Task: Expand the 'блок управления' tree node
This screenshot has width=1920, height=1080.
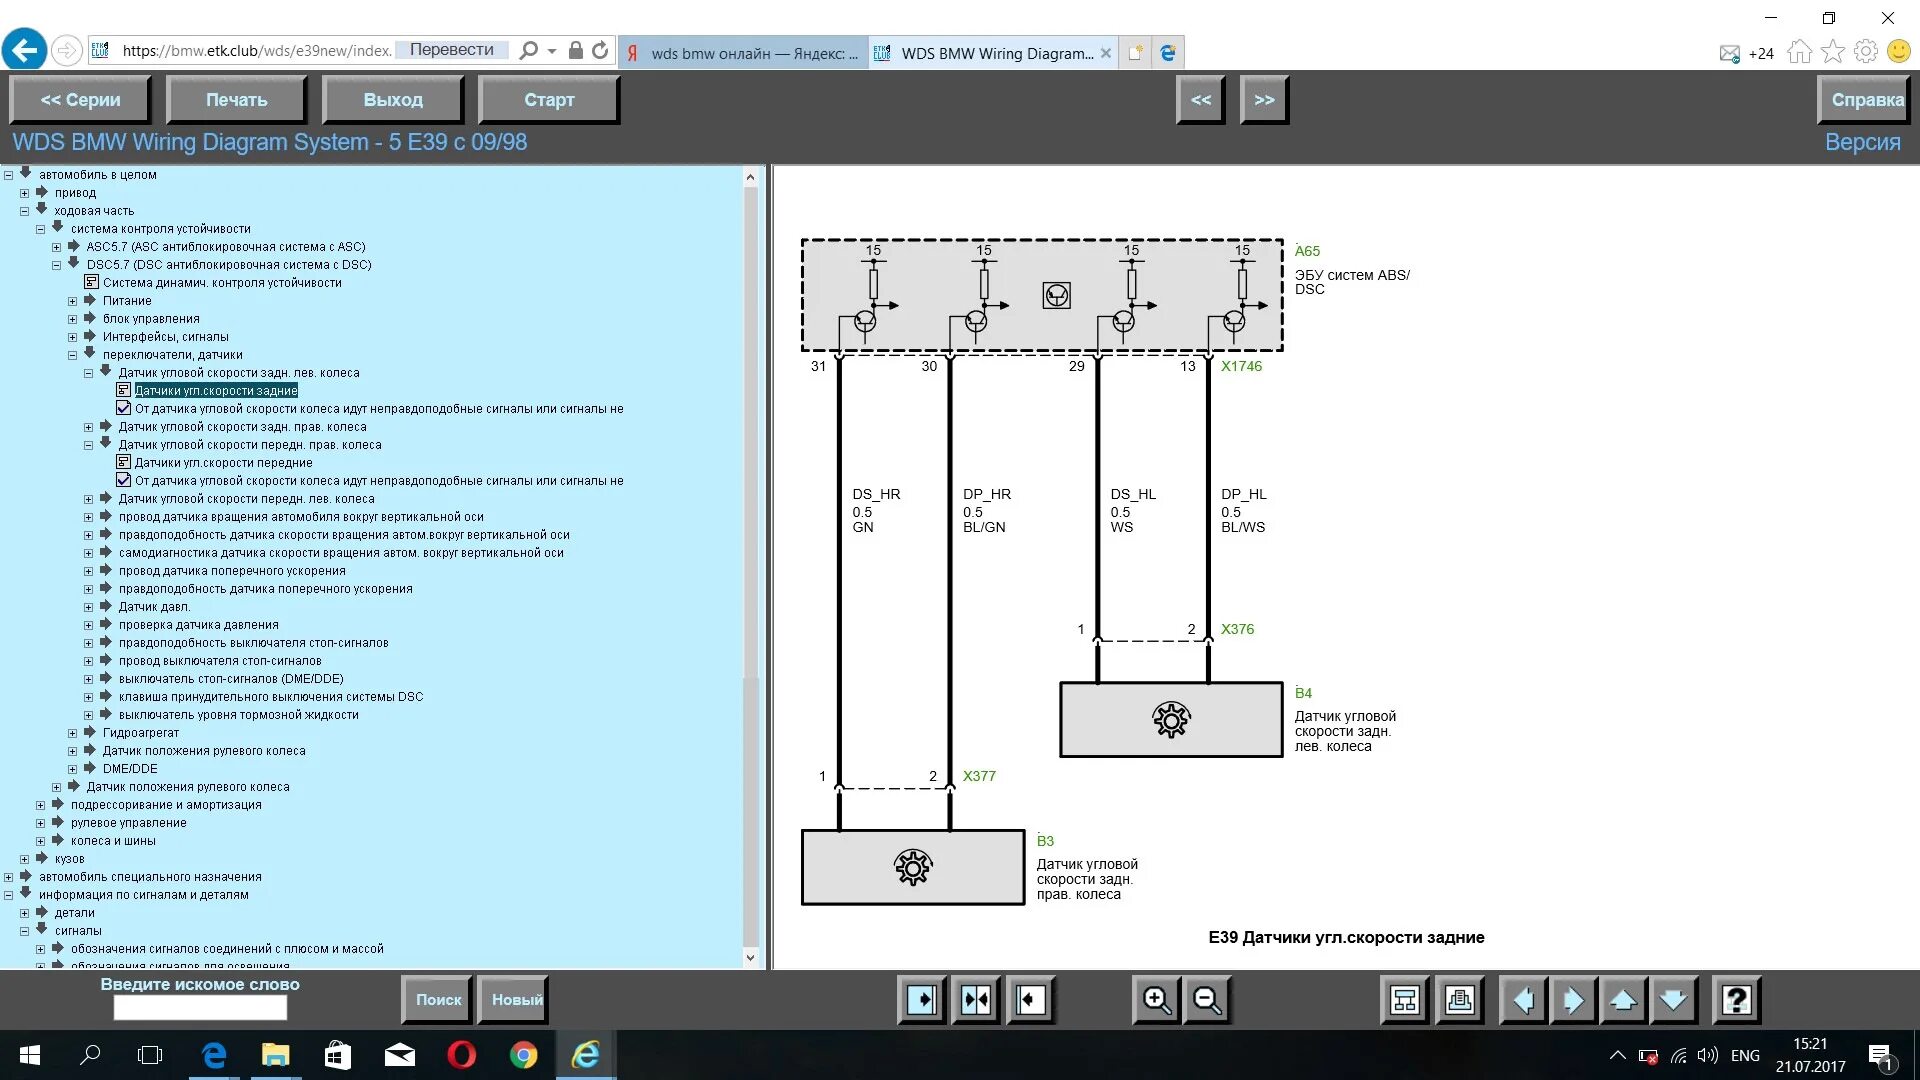Action: [x=73, y=319]
